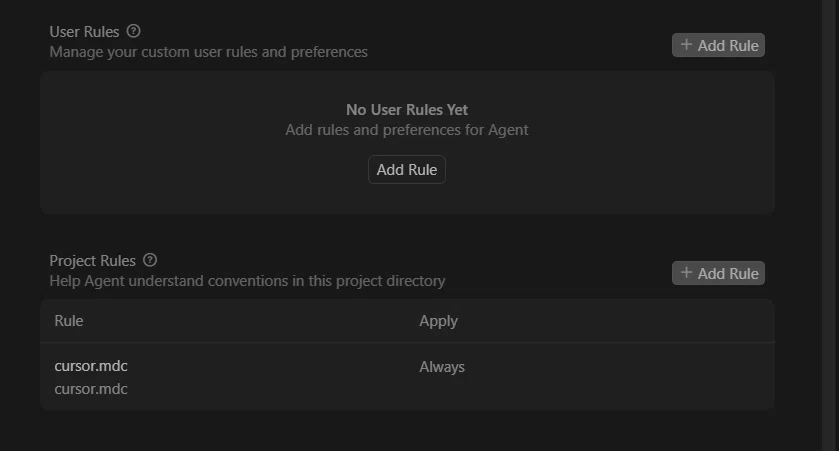Select the Project Rules section heading
The height and width of the screenshot is (451, 839).
click(x=93, y=261)
